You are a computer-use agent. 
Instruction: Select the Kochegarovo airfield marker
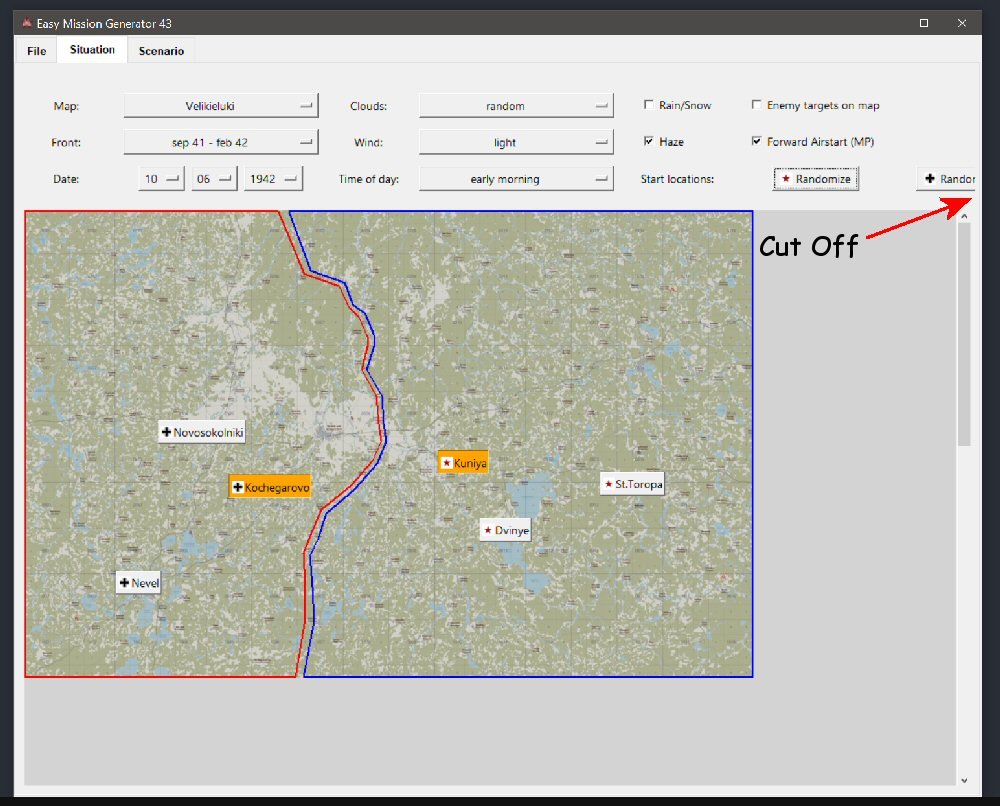270,487
